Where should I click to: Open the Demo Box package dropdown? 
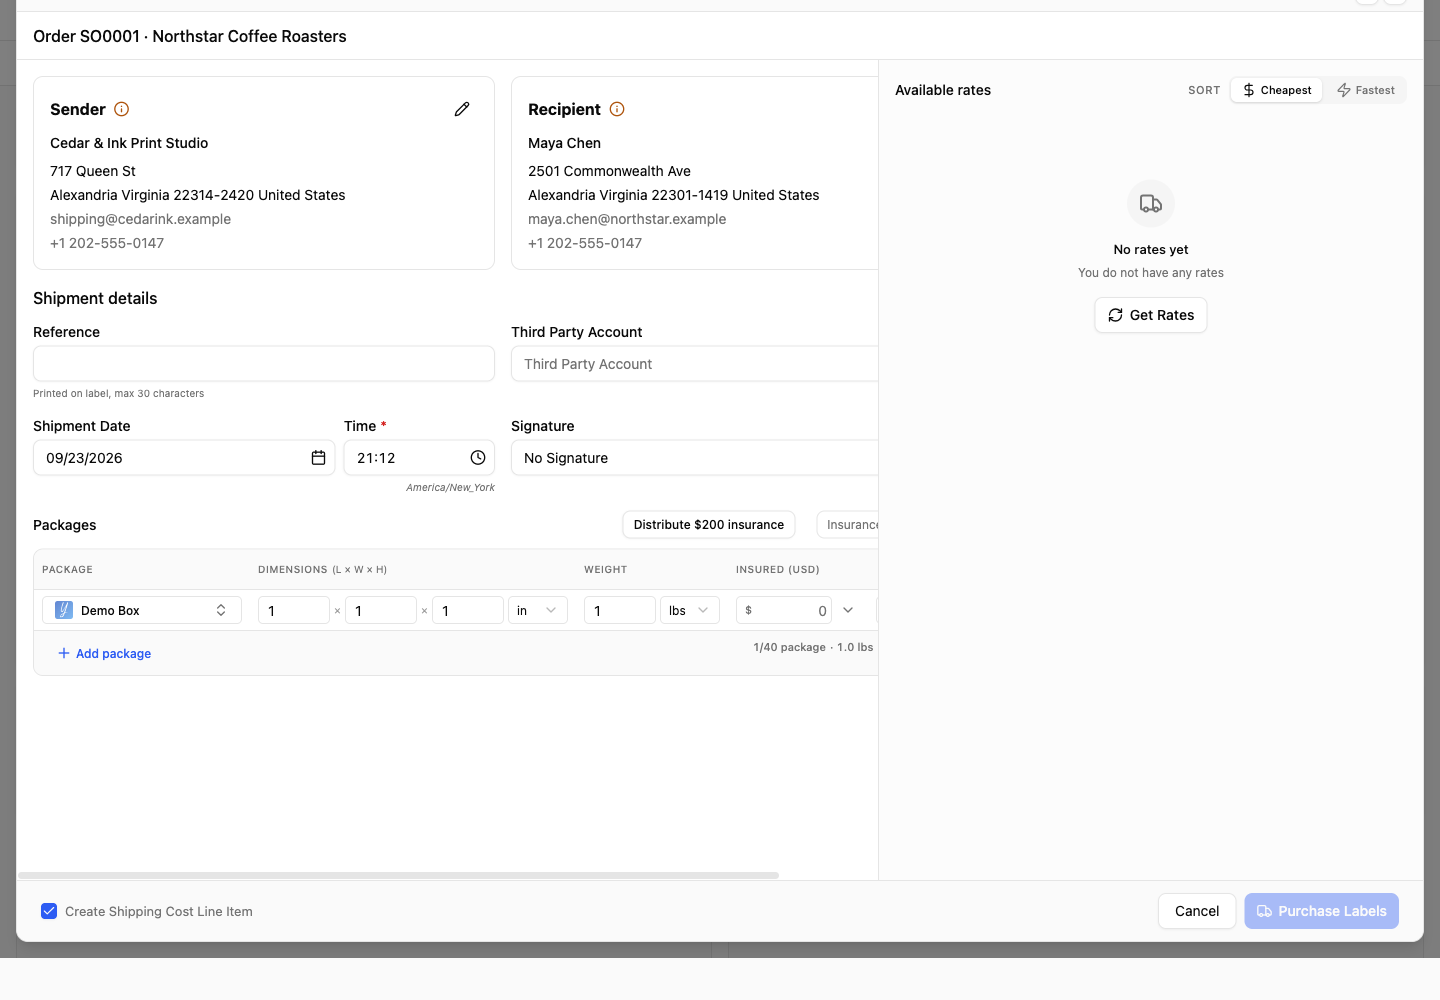[x=142, y=610]
